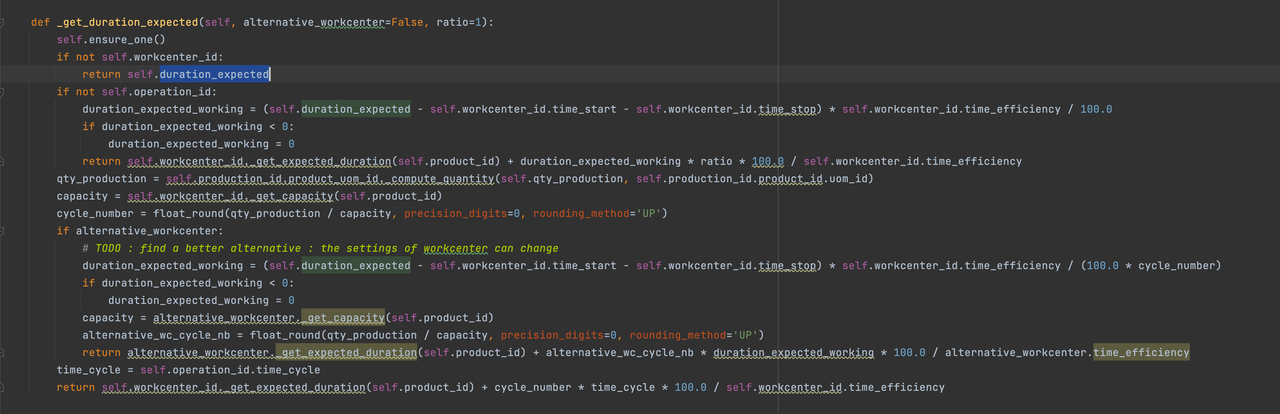Image resolution: width=1280 pixels, height=414 pixels.
Task: Click '100.0' ending the first duration_expected_working assignment
Action: click(x=1096, y=109)
